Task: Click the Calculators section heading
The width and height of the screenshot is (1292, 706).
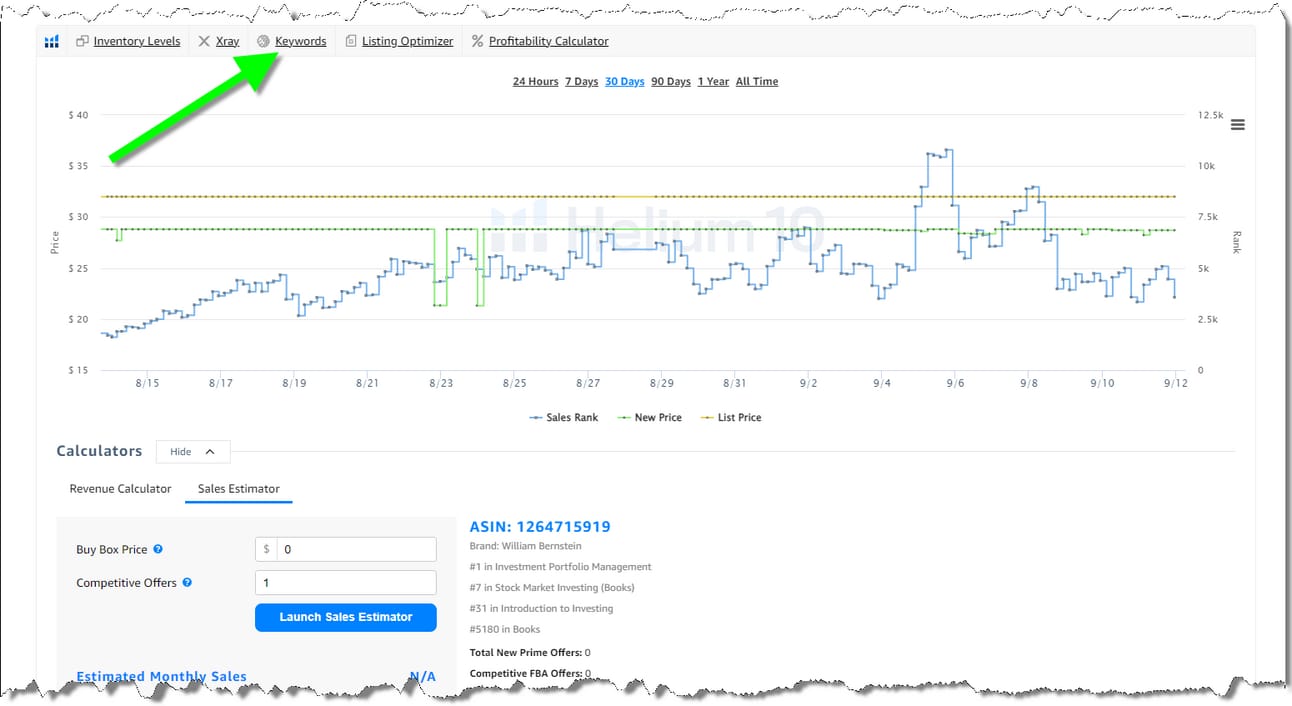Action: coord(99,451)
